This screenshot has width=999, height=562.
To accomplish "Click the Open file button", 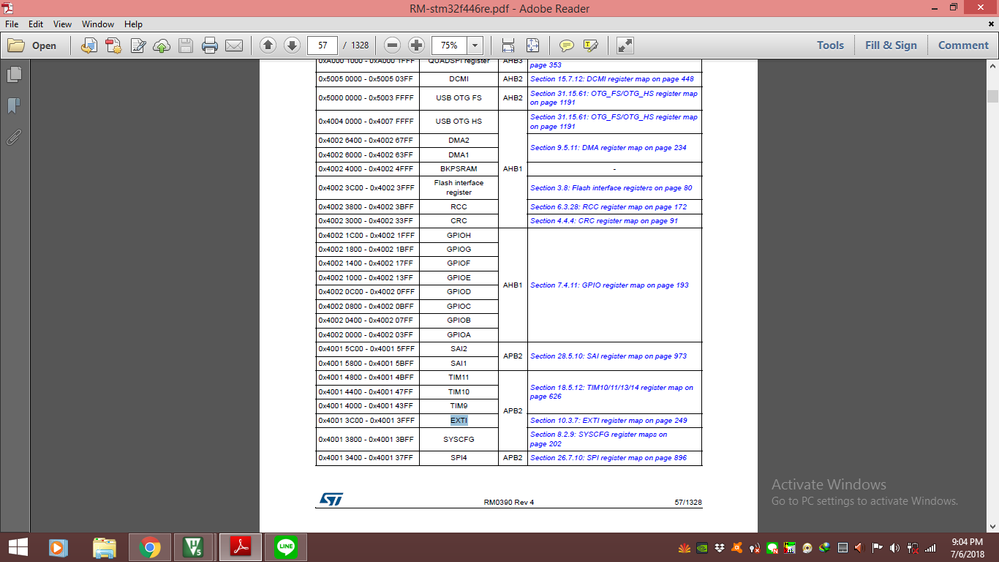I will (32, 45).
